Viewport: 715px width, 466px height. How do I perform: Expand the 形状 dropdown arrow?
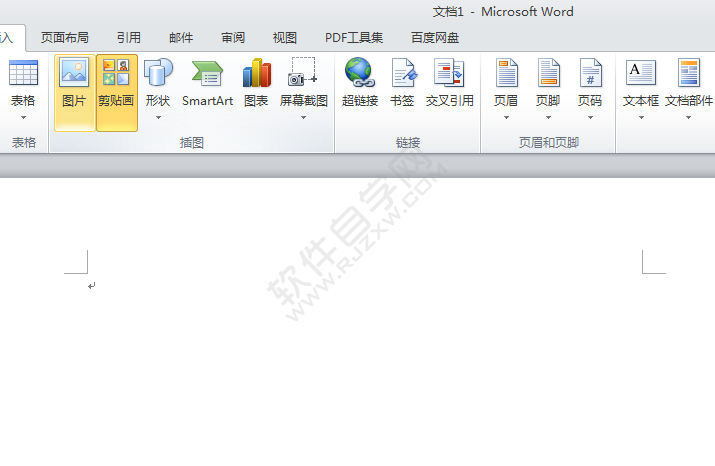click(158, 118)
